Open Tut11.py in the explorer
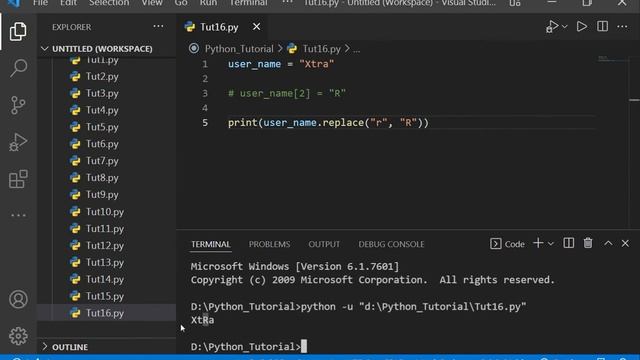 [104, 229]
